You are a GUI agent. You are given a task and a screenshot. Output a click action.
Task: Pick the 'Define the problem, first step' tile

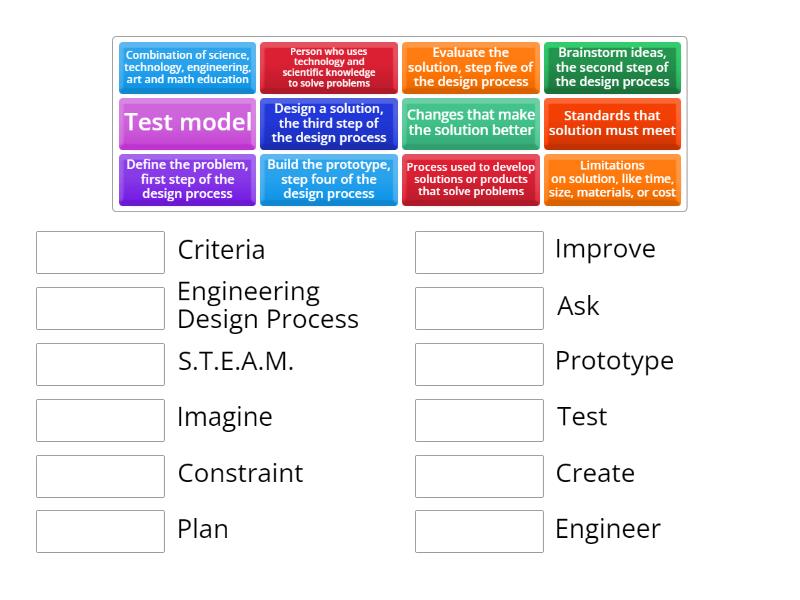187,179
